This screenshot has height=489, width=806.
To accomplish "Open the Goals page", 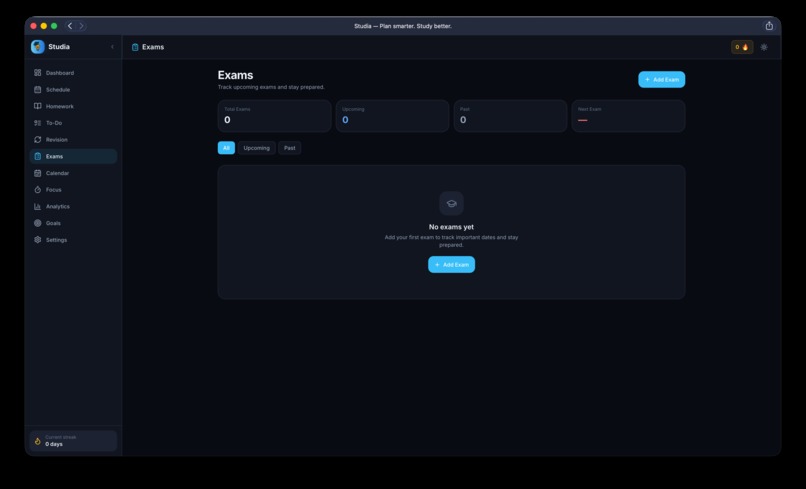I will click(x=73, y=223).
